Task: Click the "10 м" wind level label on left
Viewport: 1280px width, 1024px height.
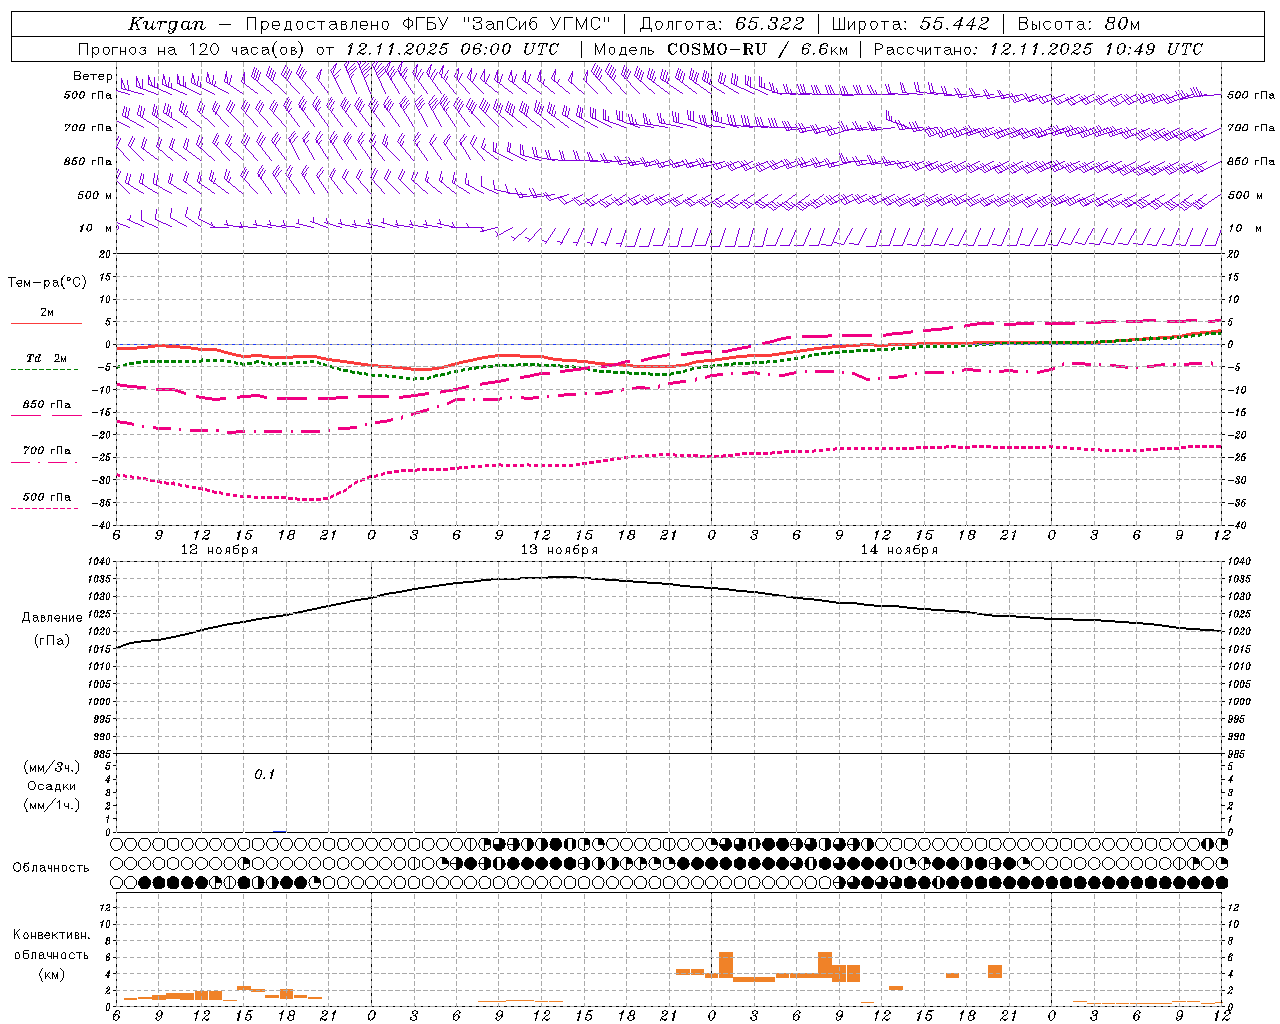Action: pyautogui.click(x=95, y=229)
